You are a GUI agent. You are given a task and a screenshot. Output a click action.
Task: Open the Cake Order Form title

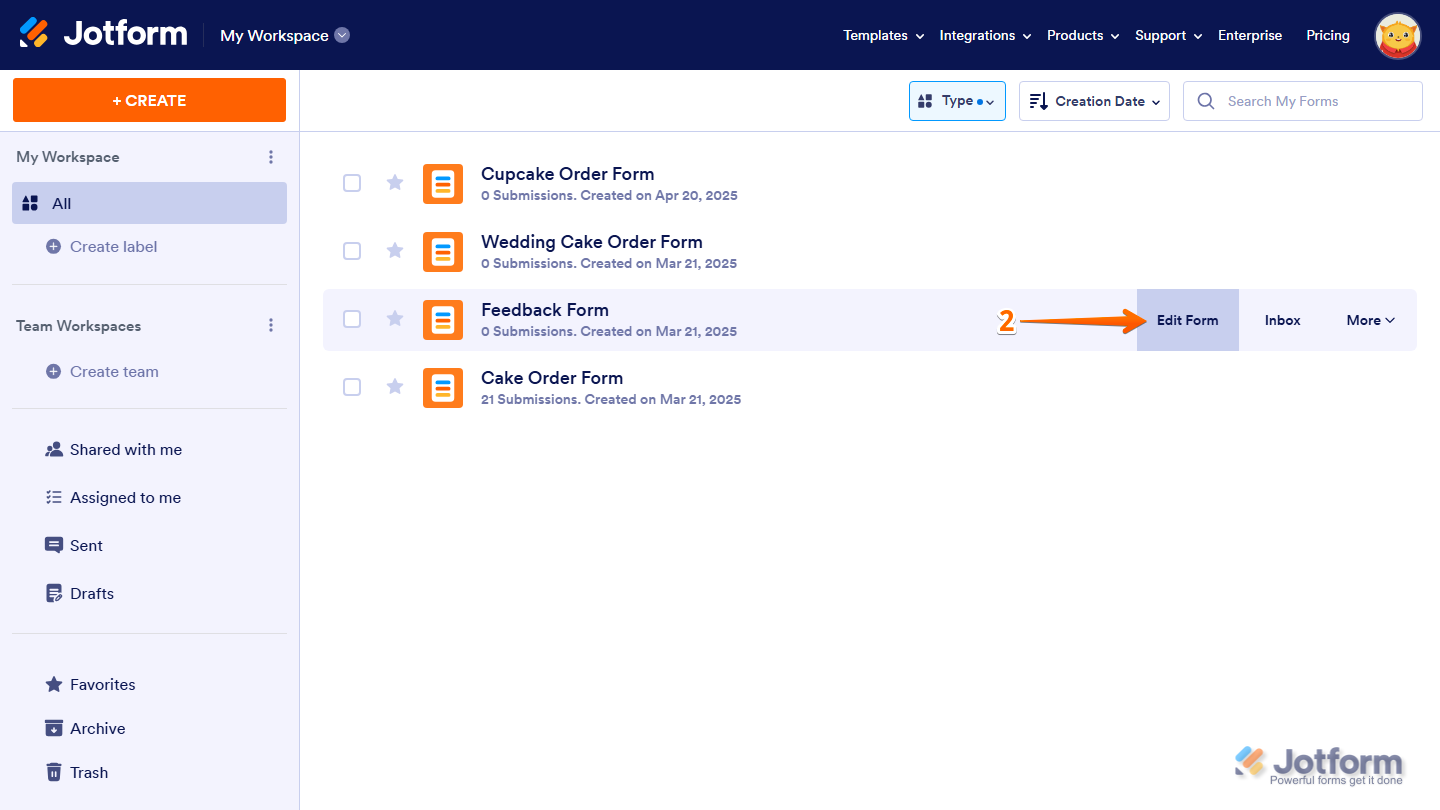[552, 378]
